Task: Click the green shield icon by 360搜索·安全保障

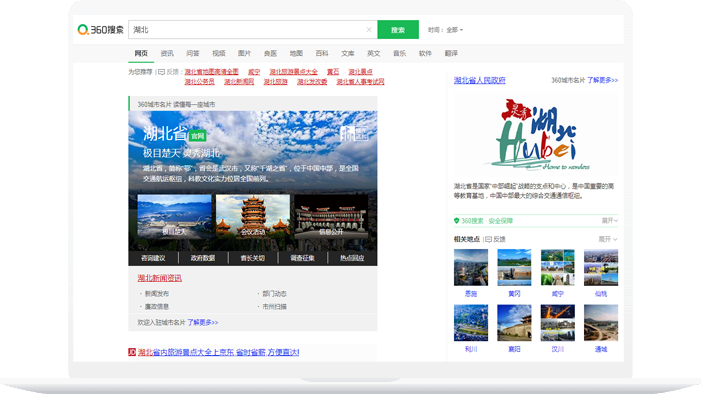Action: pos(456,220)
